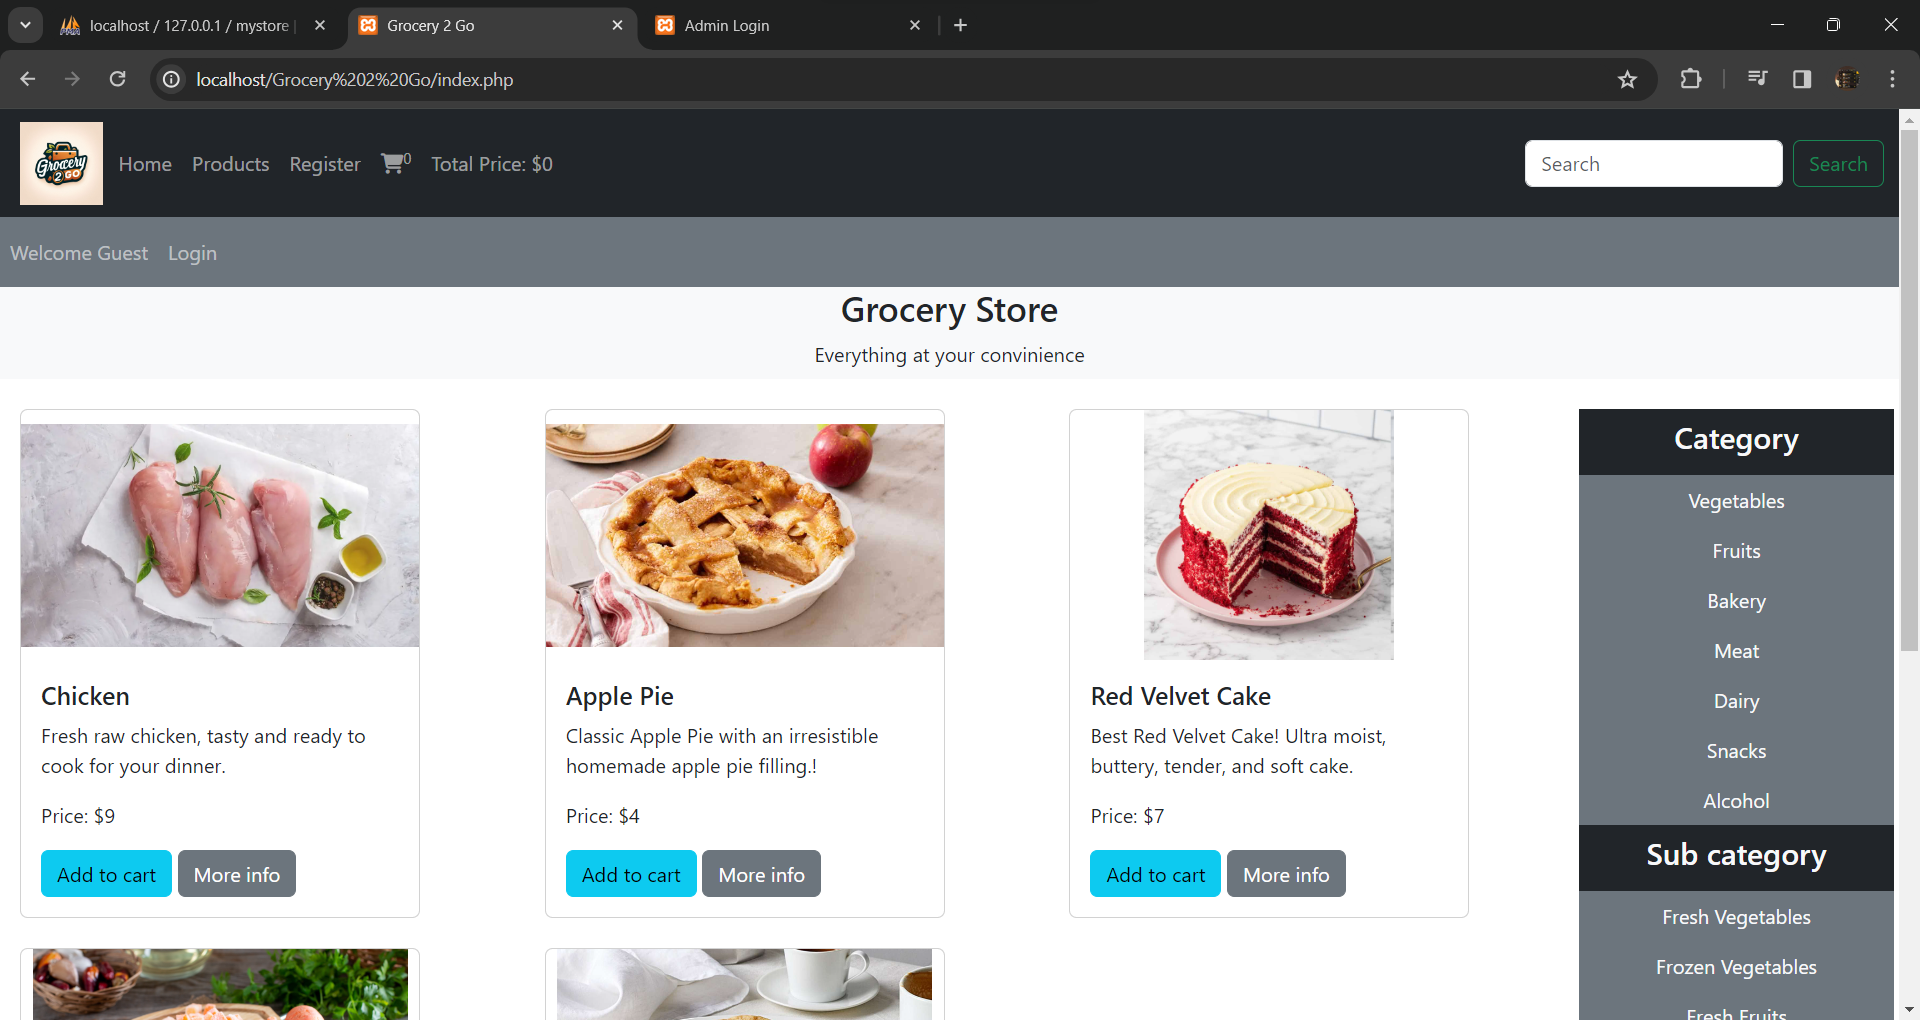Open the shopping cart icon
1920x1020 pixels.
[396, 163]
